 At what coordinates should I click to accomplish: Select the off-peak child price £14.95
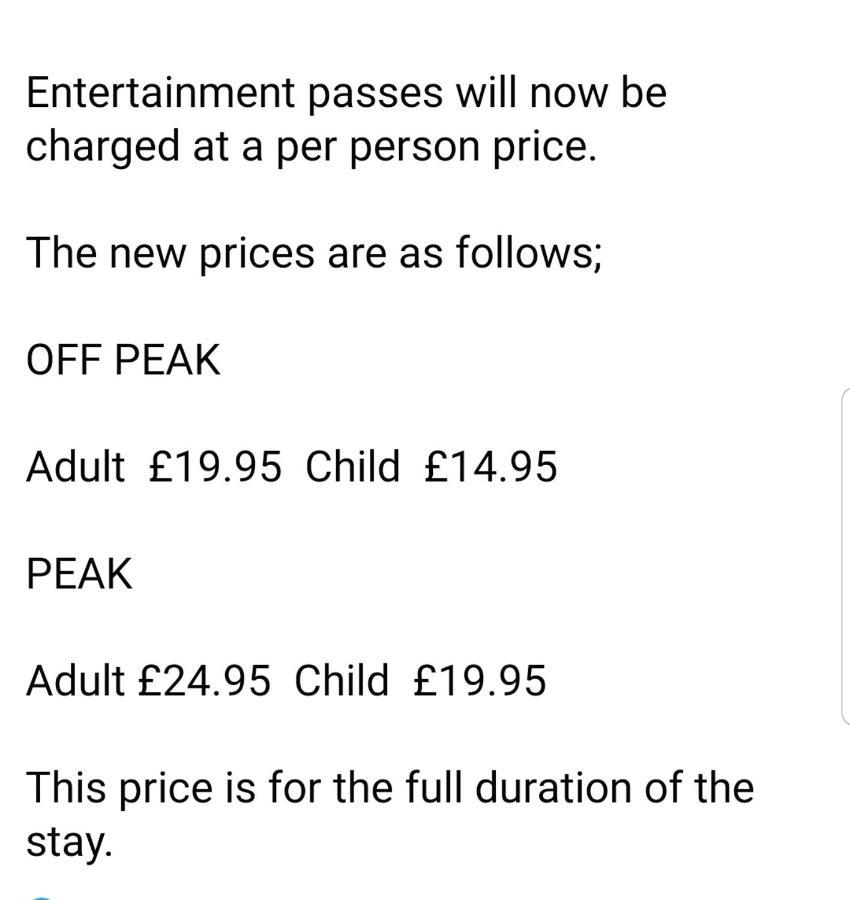click(491, 467)
